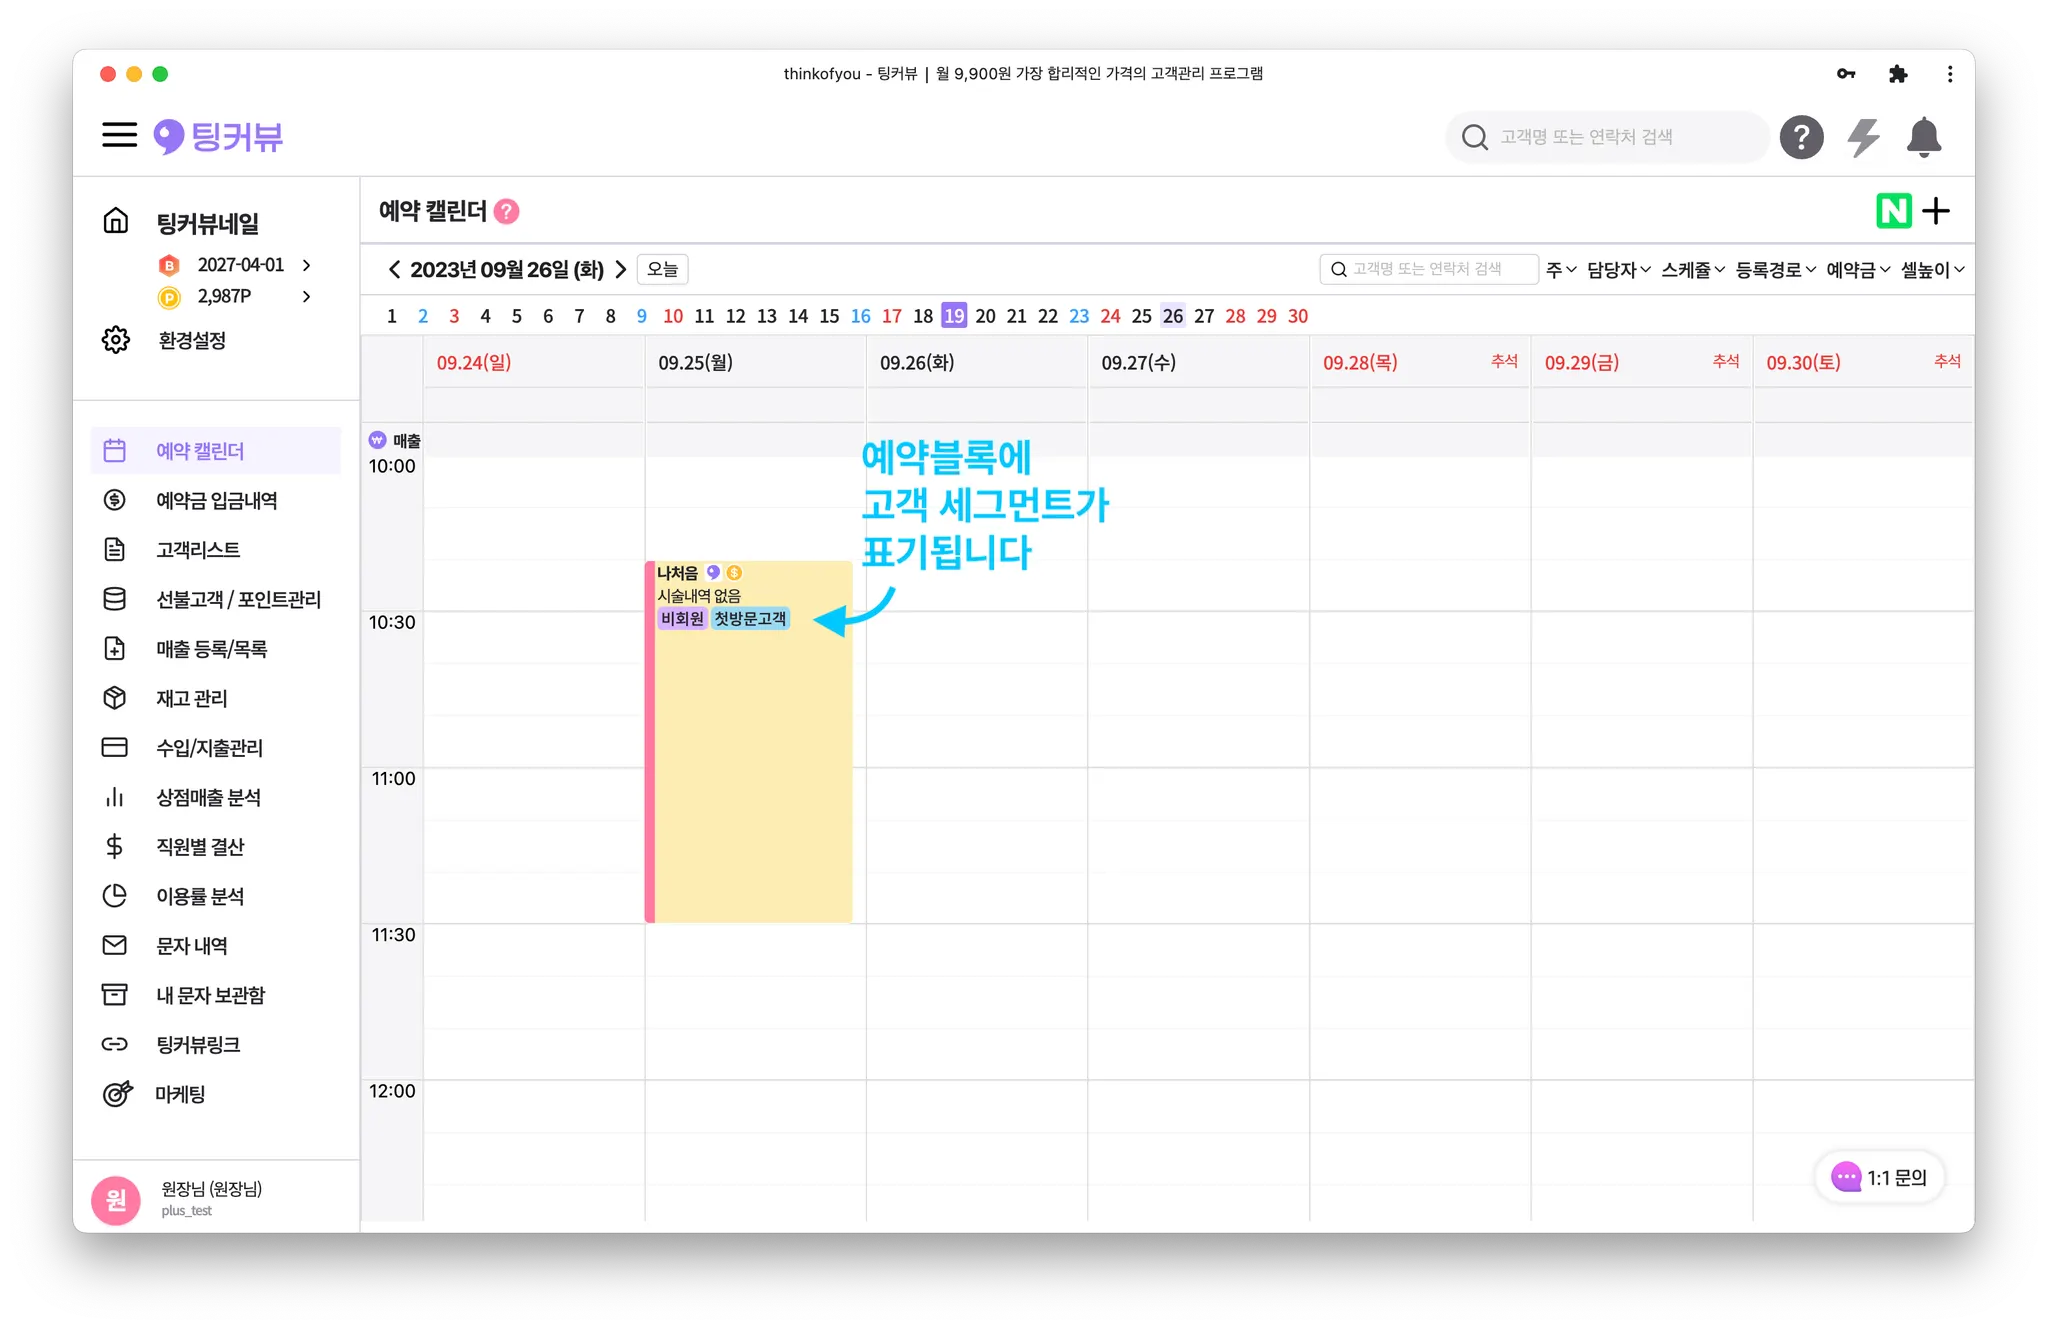This screenshot has height=1329, width=2048.
Task: Open help via the gray question mark icon
Action: pyautogui.click(x=1801, y=137)
